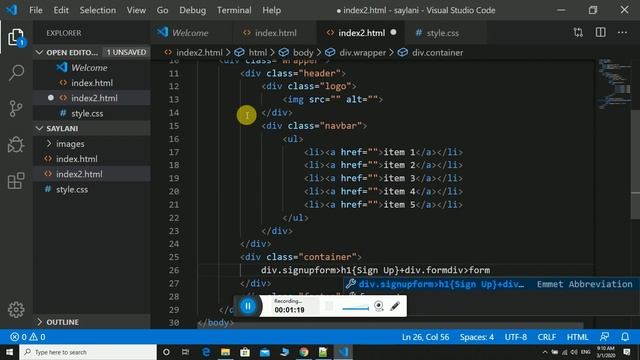This screenshot has width=640, height=360.
Task: Open the Go menu
Action: pos(162,10)
